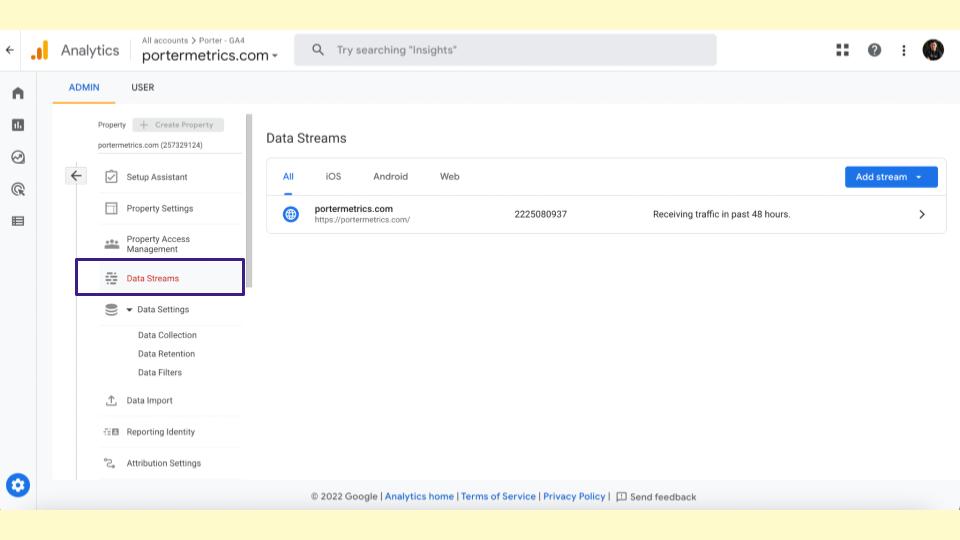Click Send feedback text in footer
This screenshot has height=540, width=960.
click(663, 497)
